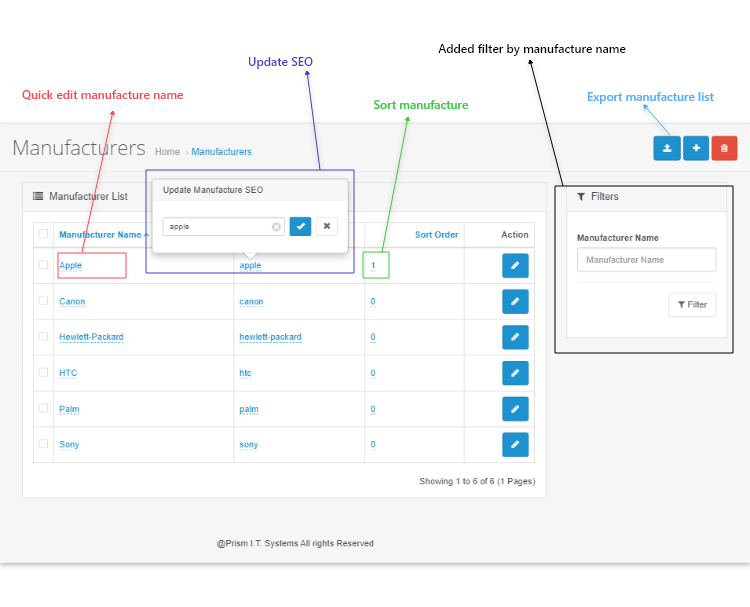Image resolution: width=750 pixels, height=607 pixels.
Task: Clear the SEO input text with the circle-x icon
Action: [276, 227]
